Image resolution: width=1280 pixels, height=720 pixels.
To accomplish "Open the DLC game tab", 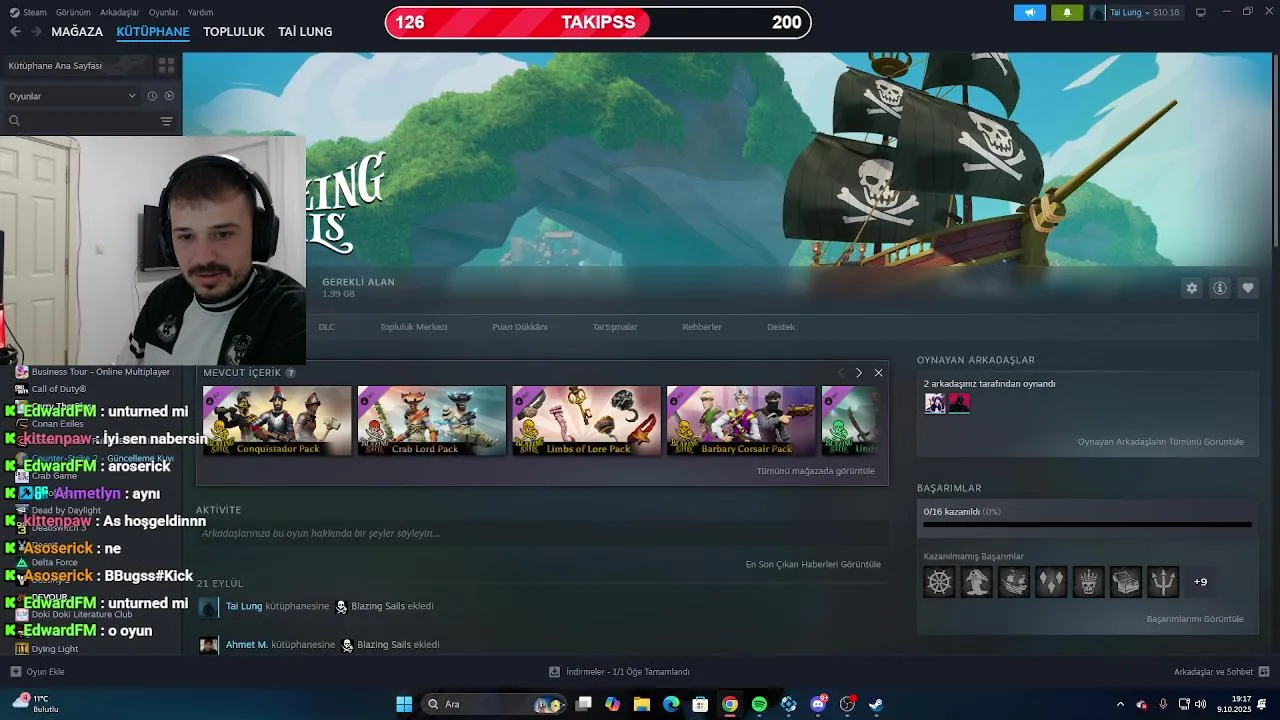I will (x=327, y=327).
